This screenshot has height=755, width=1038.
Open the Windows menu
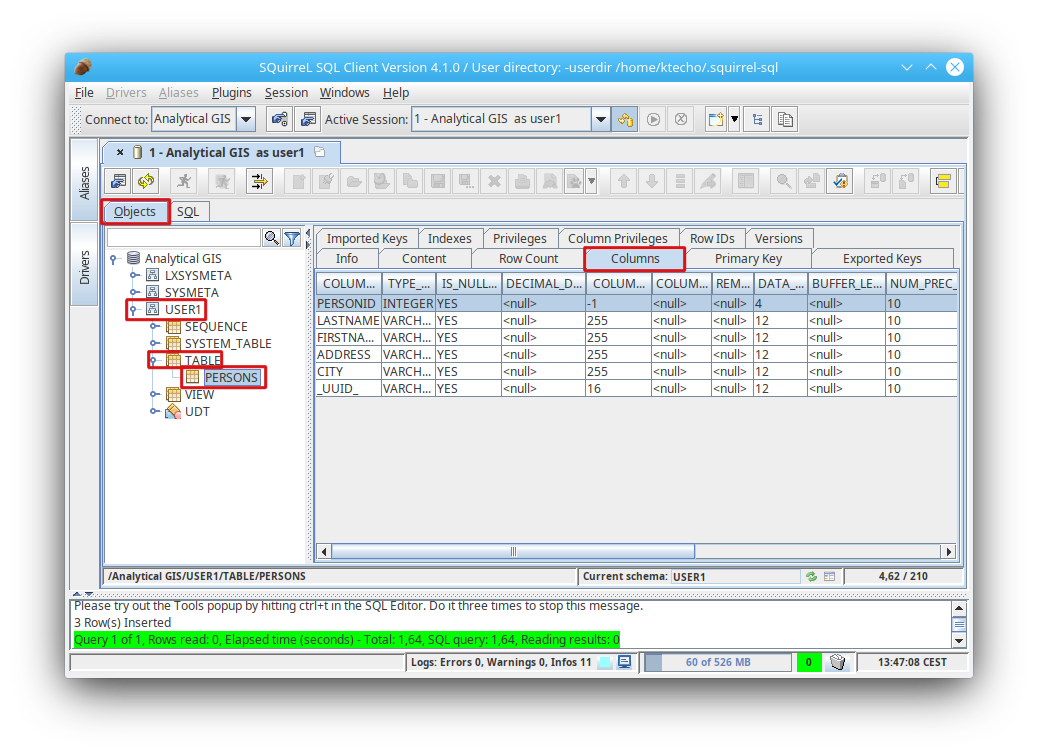pos(344,93)
